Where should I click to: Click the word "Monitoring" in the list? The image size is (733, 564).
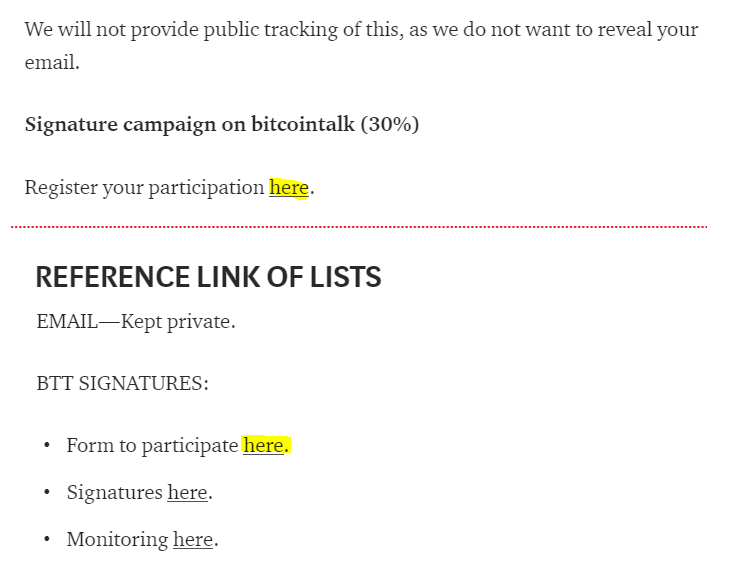[117, 540]
